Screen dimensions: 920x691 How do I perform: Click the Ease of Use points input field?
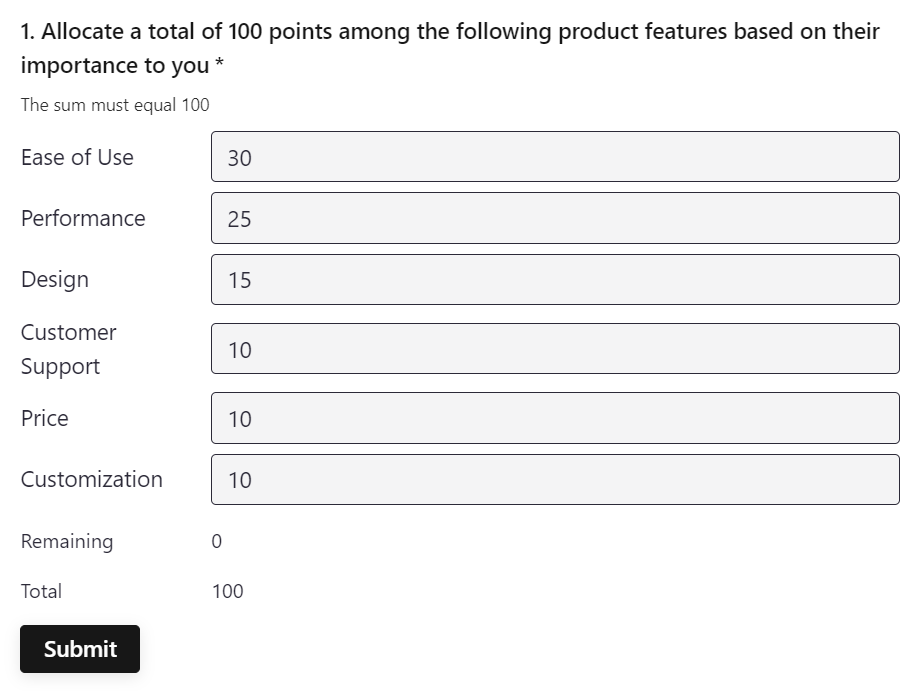[x=554, y=156]
